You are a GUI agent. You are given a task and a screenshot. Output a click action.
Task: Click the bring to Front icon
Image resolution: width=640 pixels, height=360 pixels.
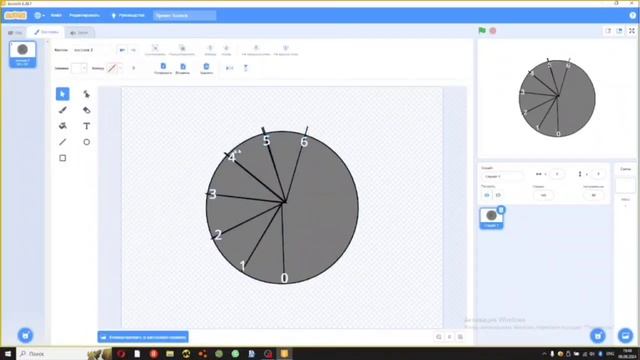point(256,49)
